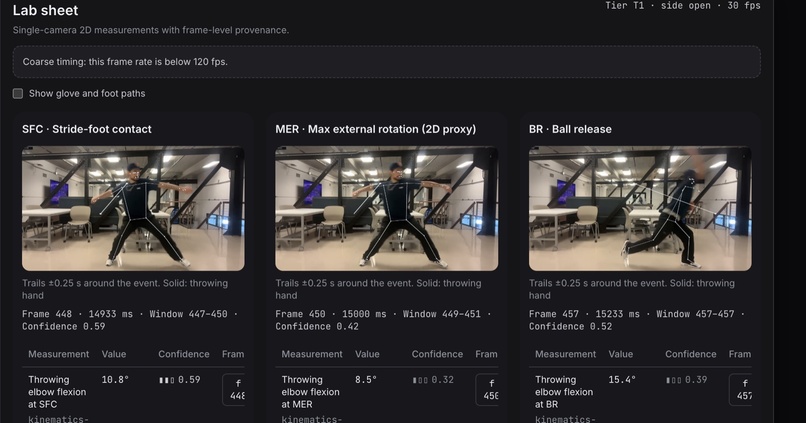The width and height of the screenshot is (806, 423).
Task: Click 'Throwing elbow flexion at SFC' row label
Action: (57, 392)
